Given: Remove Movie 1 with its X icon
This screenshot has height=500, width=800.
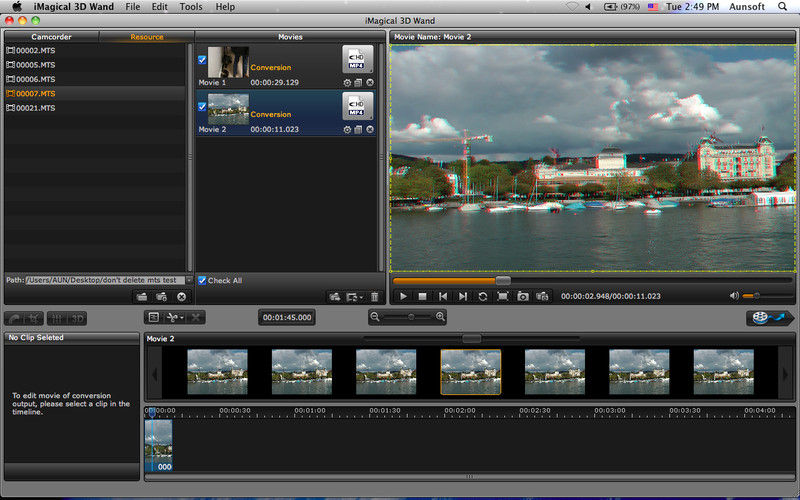Looking at the screenshot, I should pyautogui.click(x=370, y=83).
